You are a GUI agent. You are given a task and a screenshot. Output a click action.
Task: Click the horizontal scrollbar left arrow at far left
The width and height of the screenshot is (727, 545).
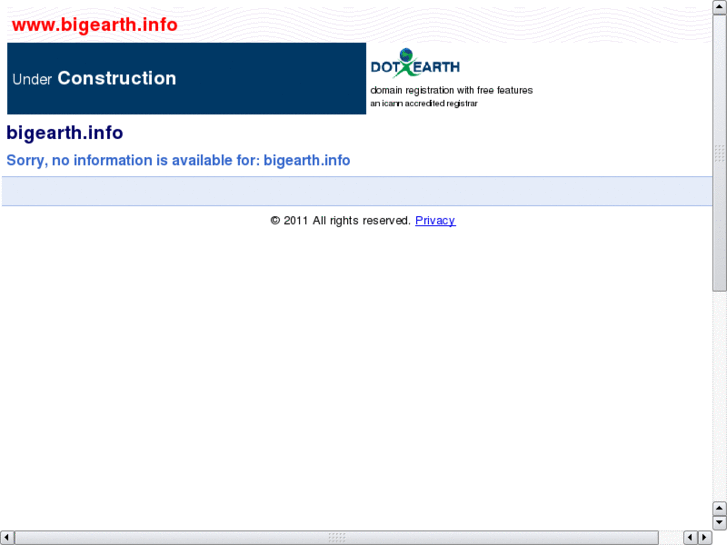(x=7, y=538)
